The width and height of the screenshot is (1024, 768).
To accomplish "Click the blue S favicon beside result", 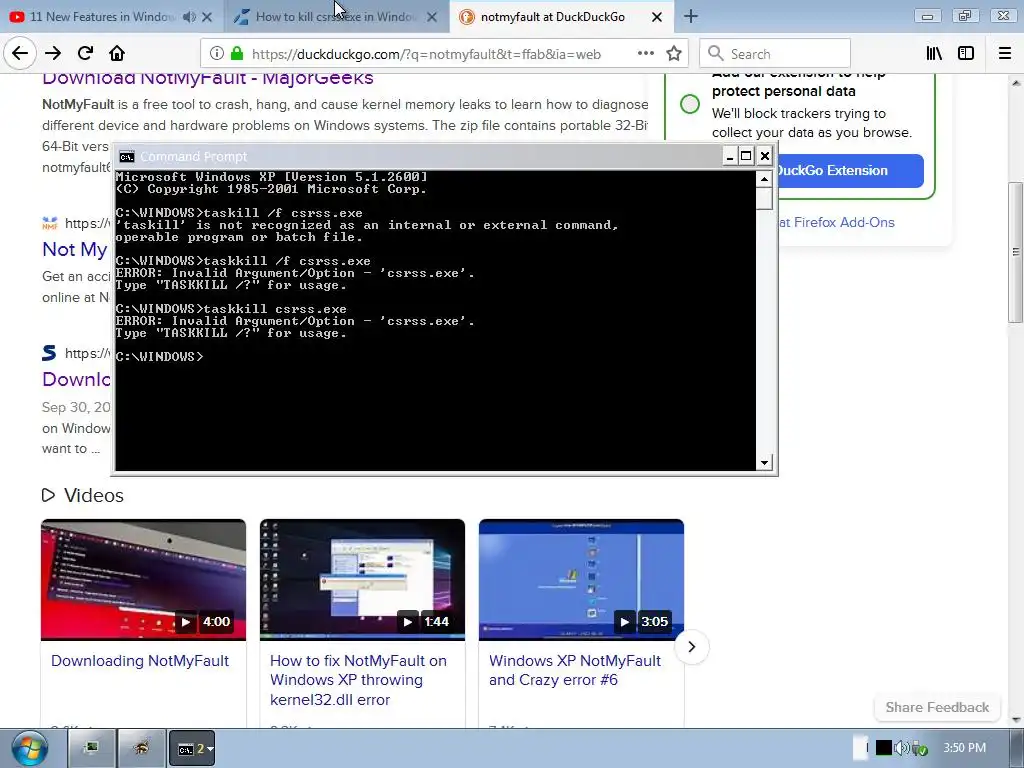I will tap(49, 353).
